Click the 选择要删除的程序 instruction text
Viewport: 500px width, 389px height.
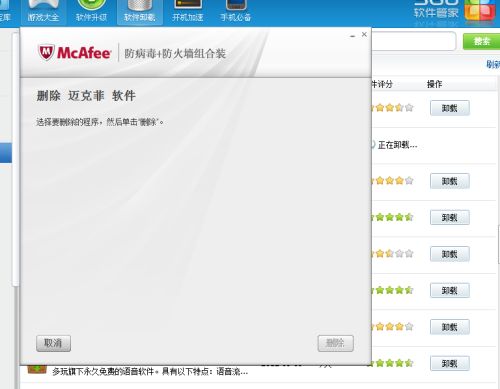pyautogui.click(x=100, y=122)
